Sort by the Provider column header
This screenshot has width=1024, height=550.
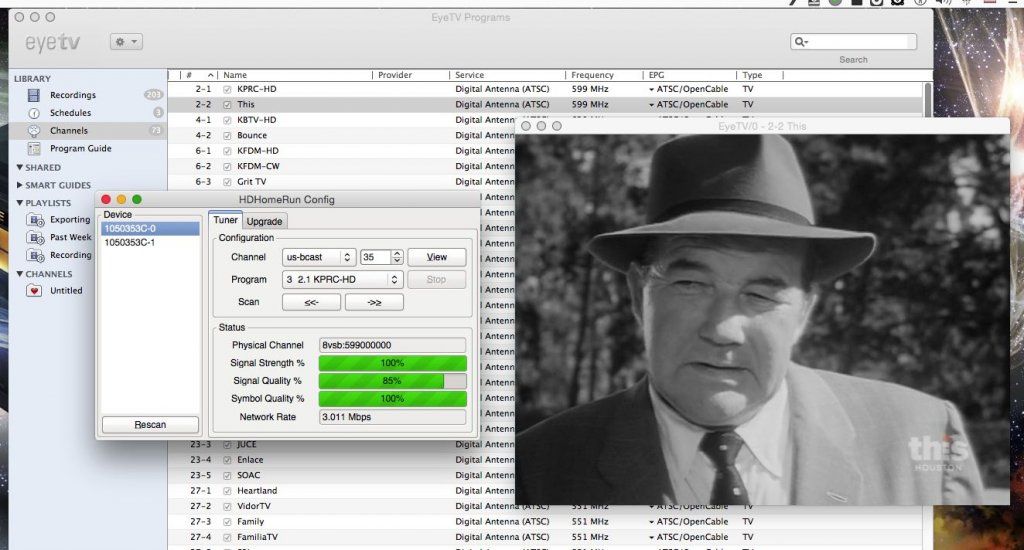pos(411,75)
